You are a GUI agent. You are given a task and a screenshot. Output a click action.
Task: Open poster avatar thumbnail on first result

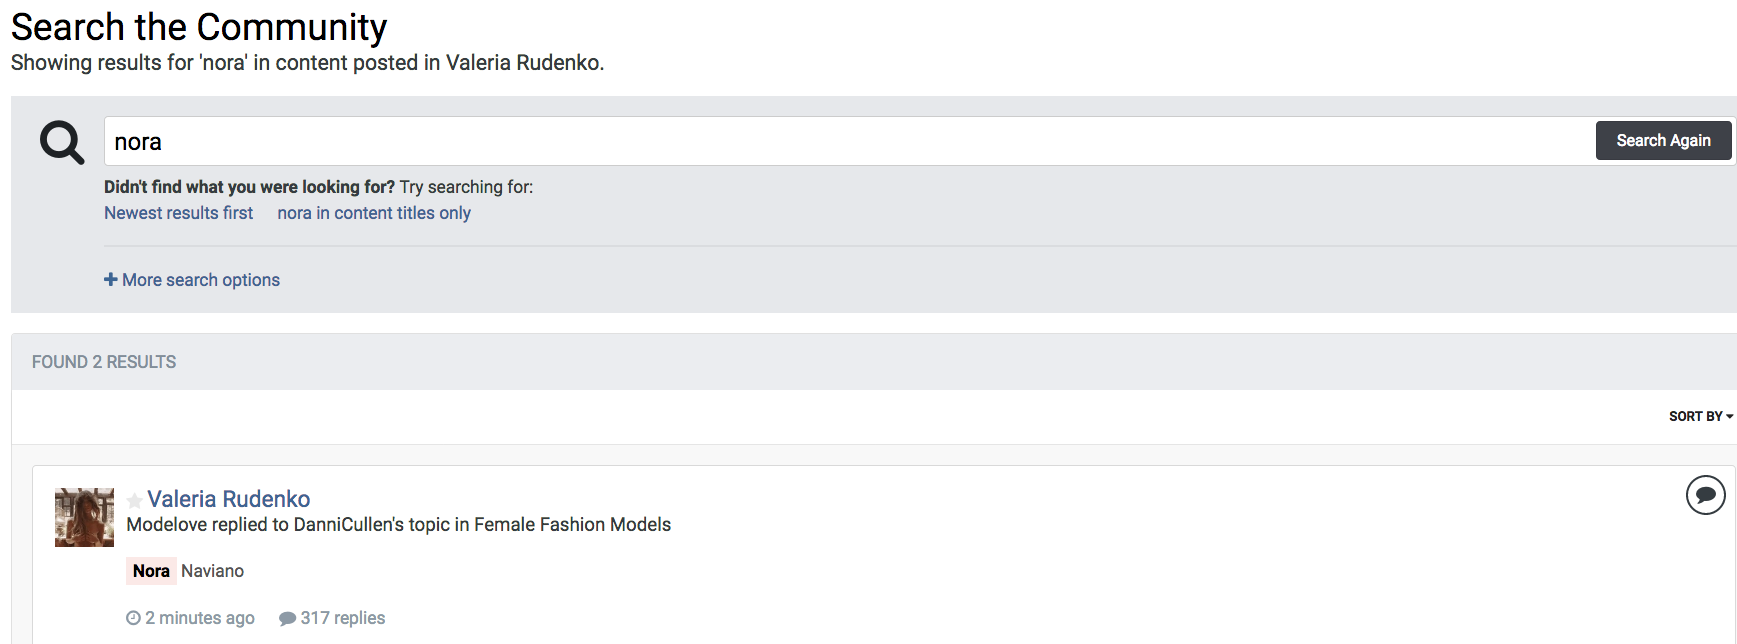(84, 517)
